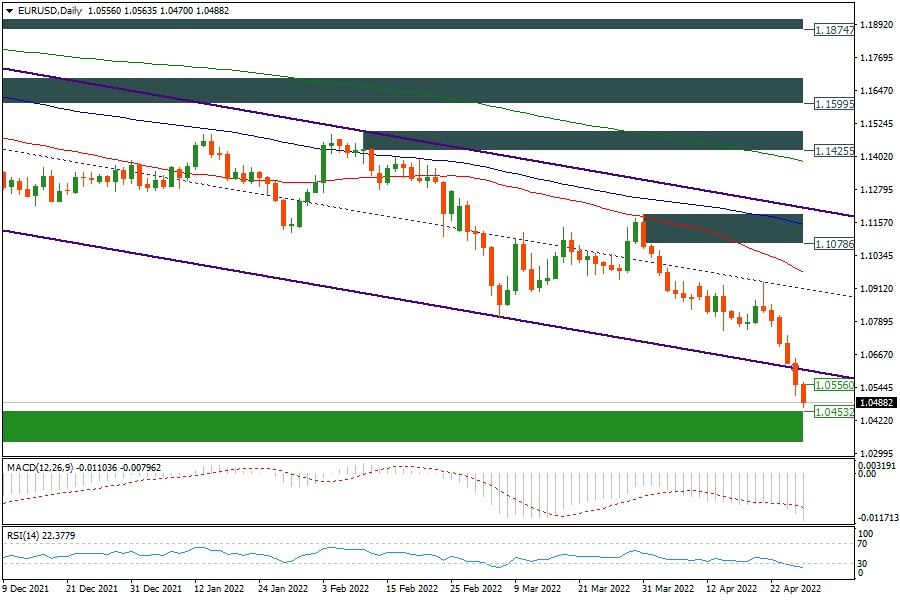Select the 1.05560 price level label

tap(832, 385)
